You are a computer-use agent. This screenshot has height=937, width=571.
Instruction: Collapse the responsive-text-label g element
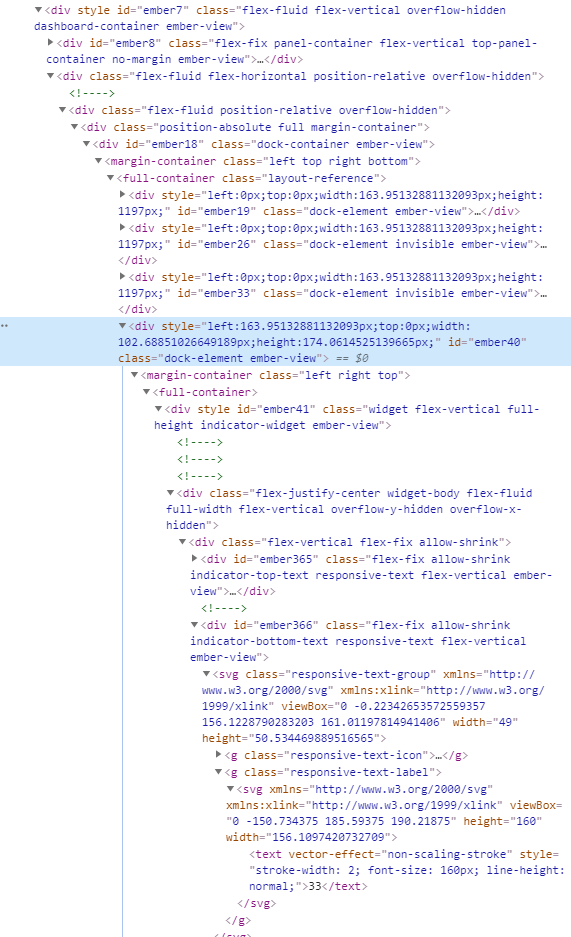pos(218,772)
